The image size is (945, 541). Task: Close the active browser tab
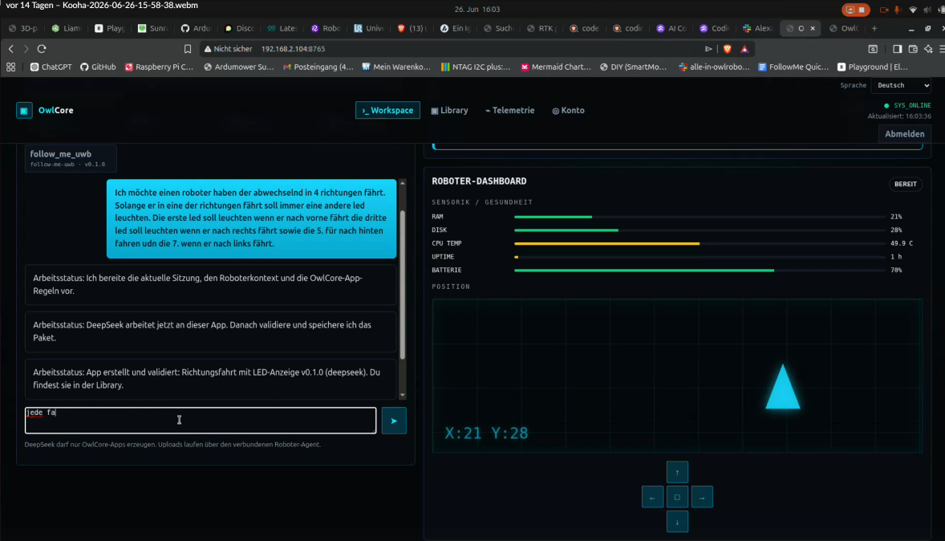812,28
